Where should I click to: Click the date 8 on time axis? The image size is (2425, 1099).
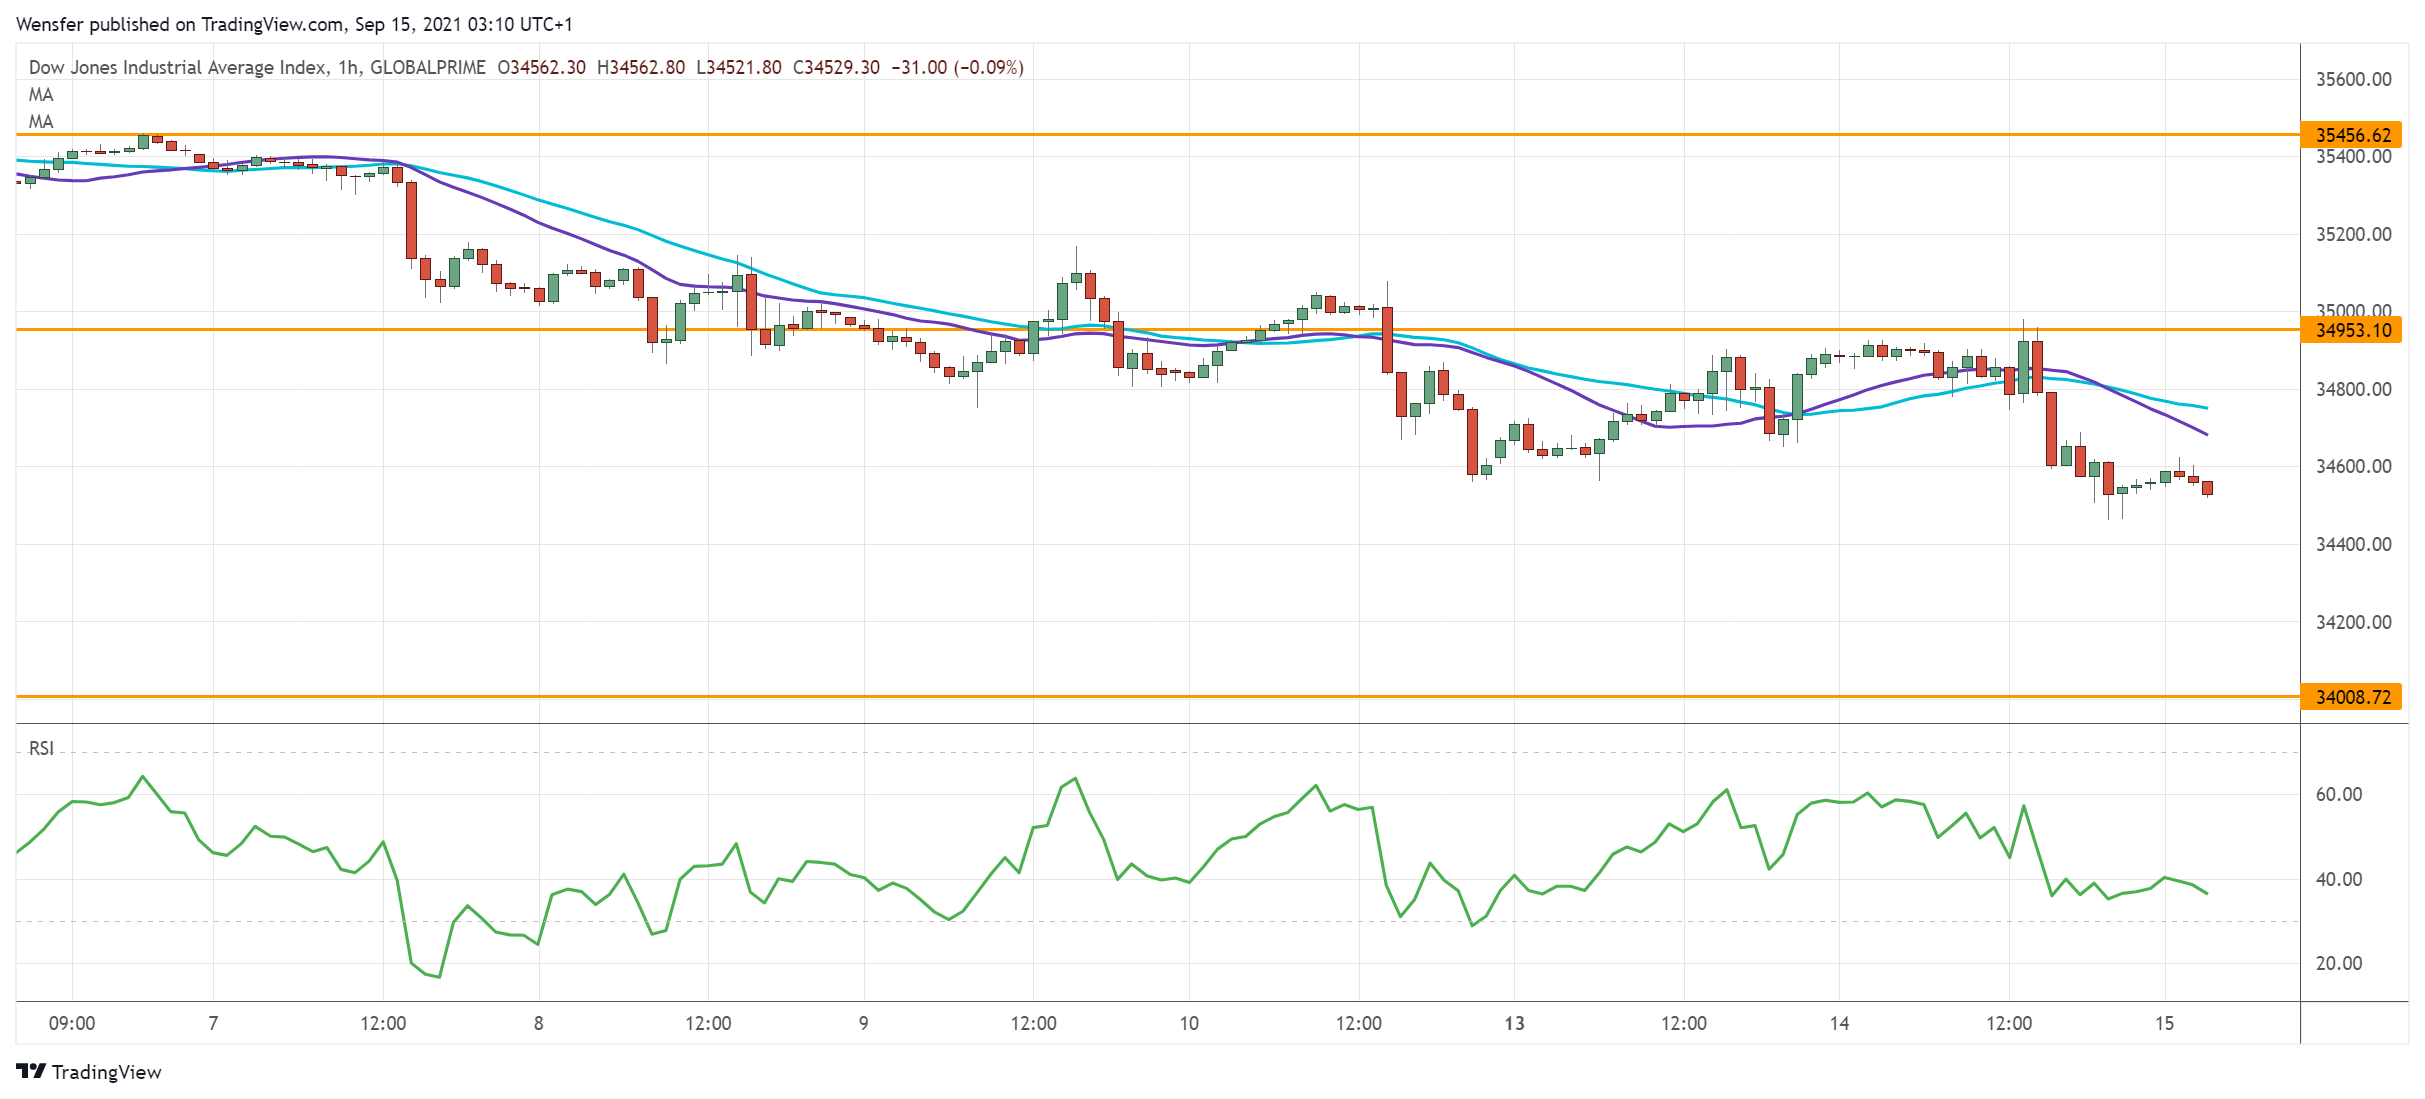pos(538,1023)
